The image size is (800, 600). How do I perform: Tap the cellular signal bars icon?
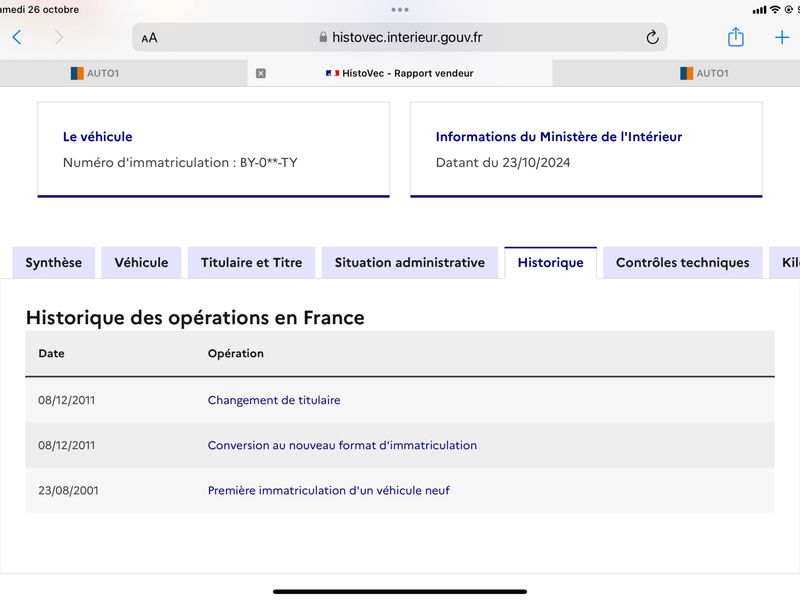point(760,10)
